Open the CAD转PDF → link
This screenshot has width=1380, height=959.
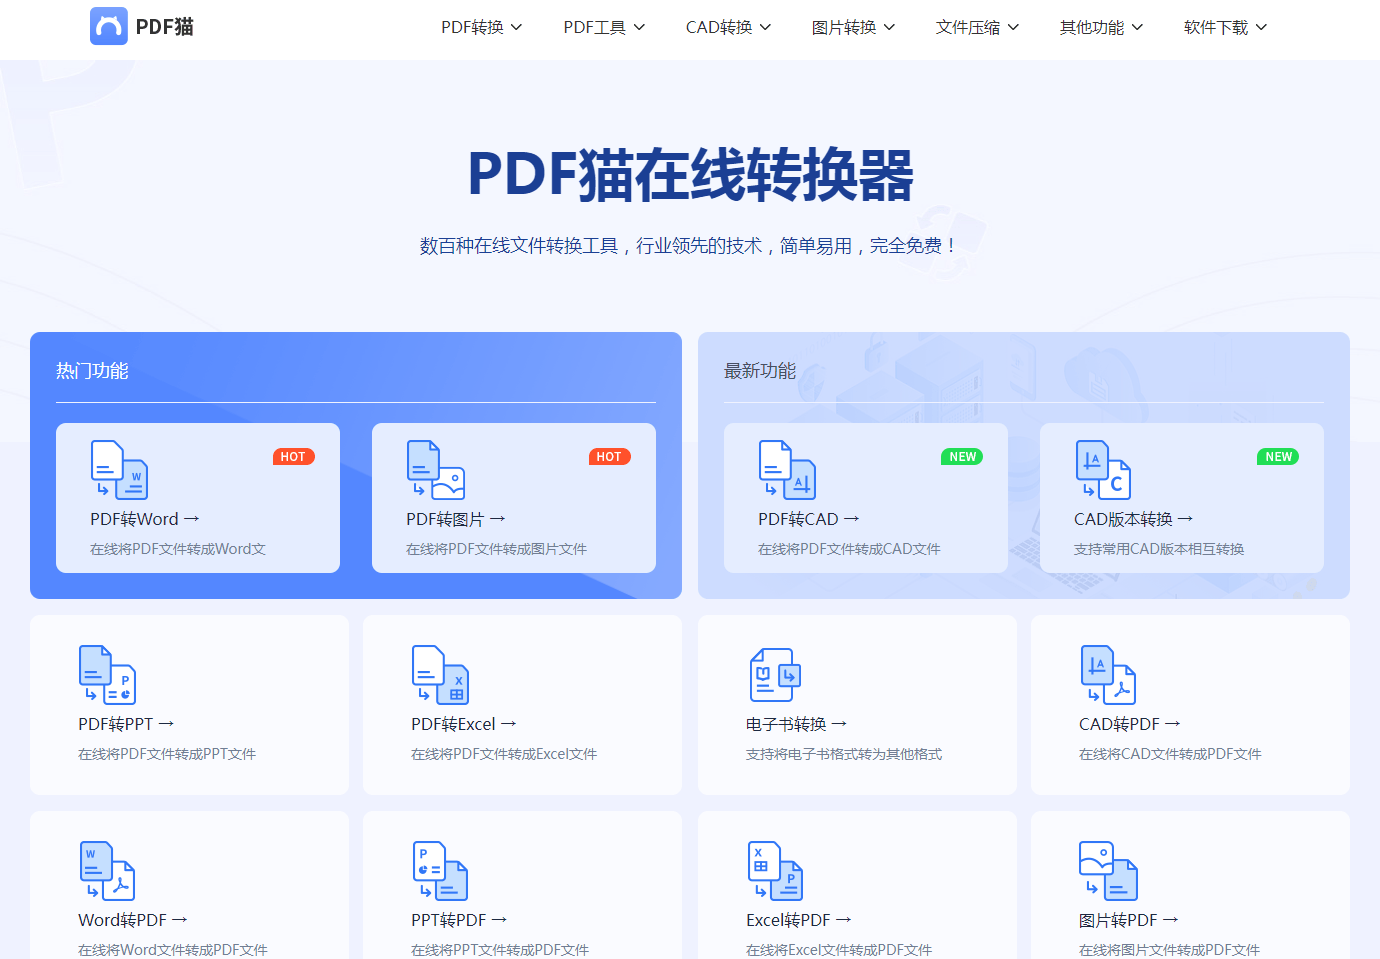[1130, 724]
